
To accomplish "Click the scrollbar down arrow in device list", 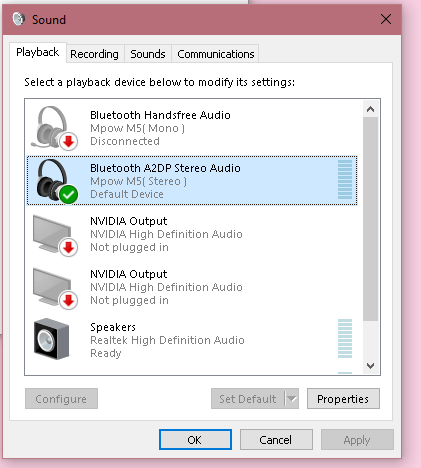I will [x=370, y=366].
